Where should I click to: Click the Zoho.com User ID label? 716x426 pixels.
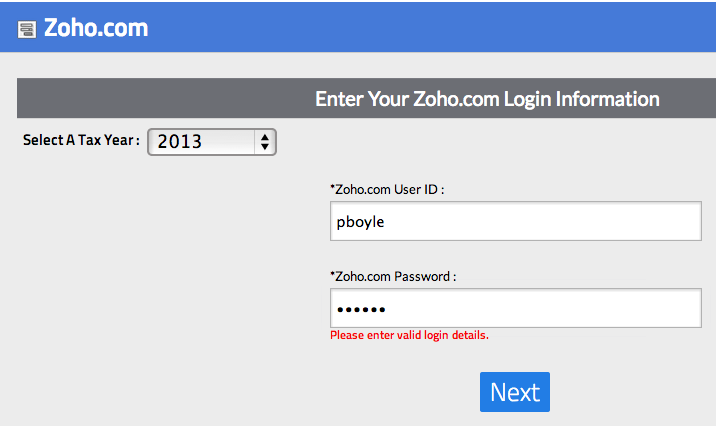pos(387,189)
